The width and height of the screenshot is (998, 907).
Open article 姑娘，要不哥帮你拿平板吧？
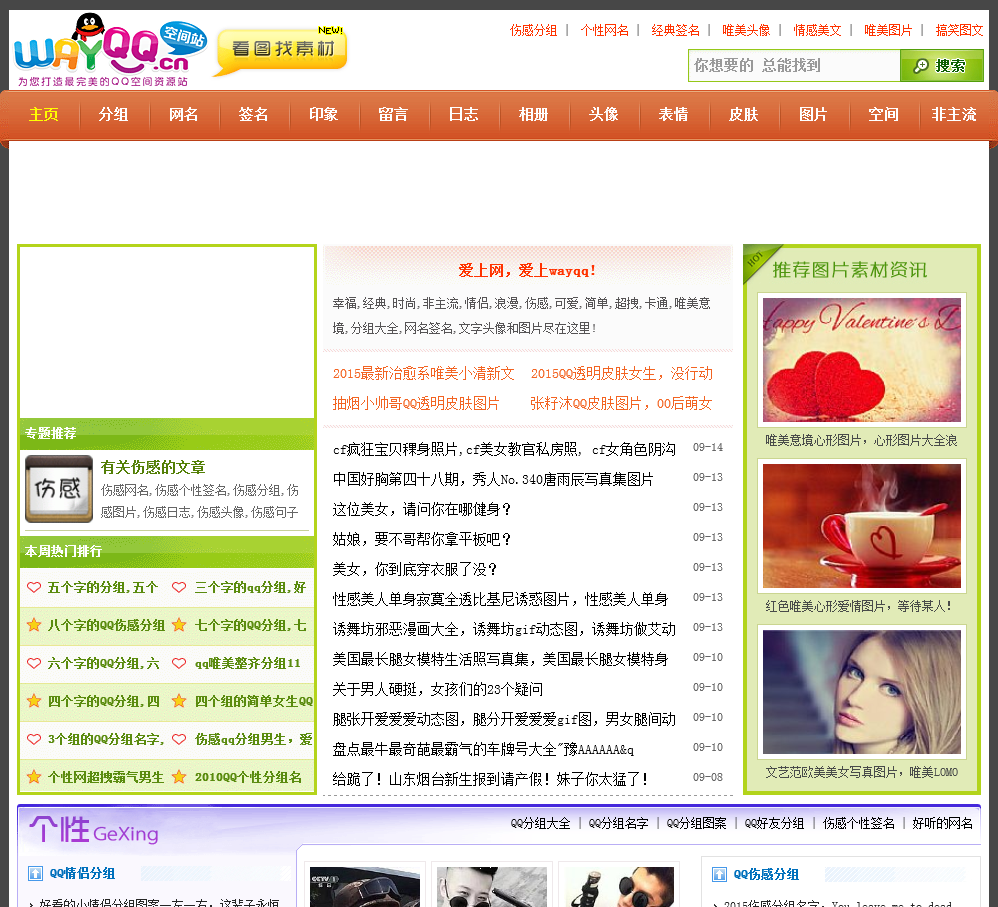[x=422, y=539]
